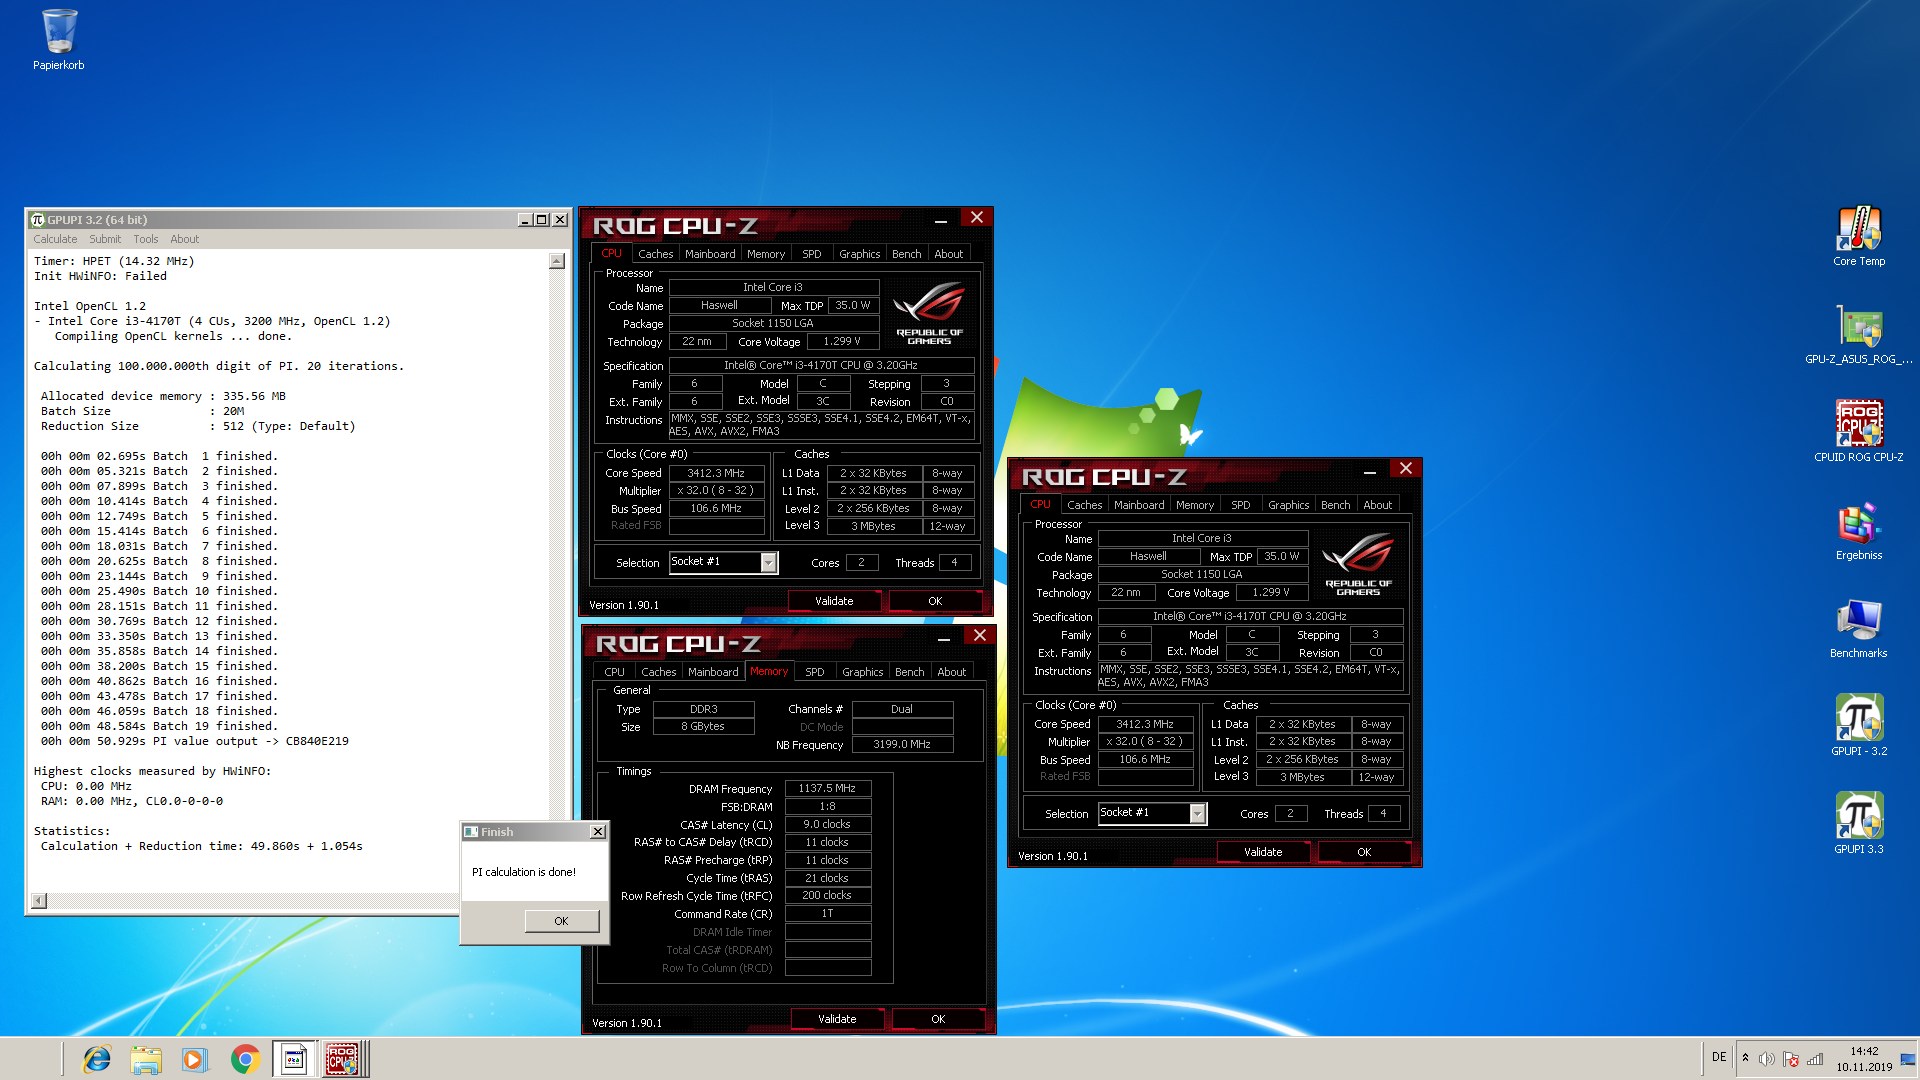
Task: Open Windows Media Player from the taskbar
Action: (195, 1059)
